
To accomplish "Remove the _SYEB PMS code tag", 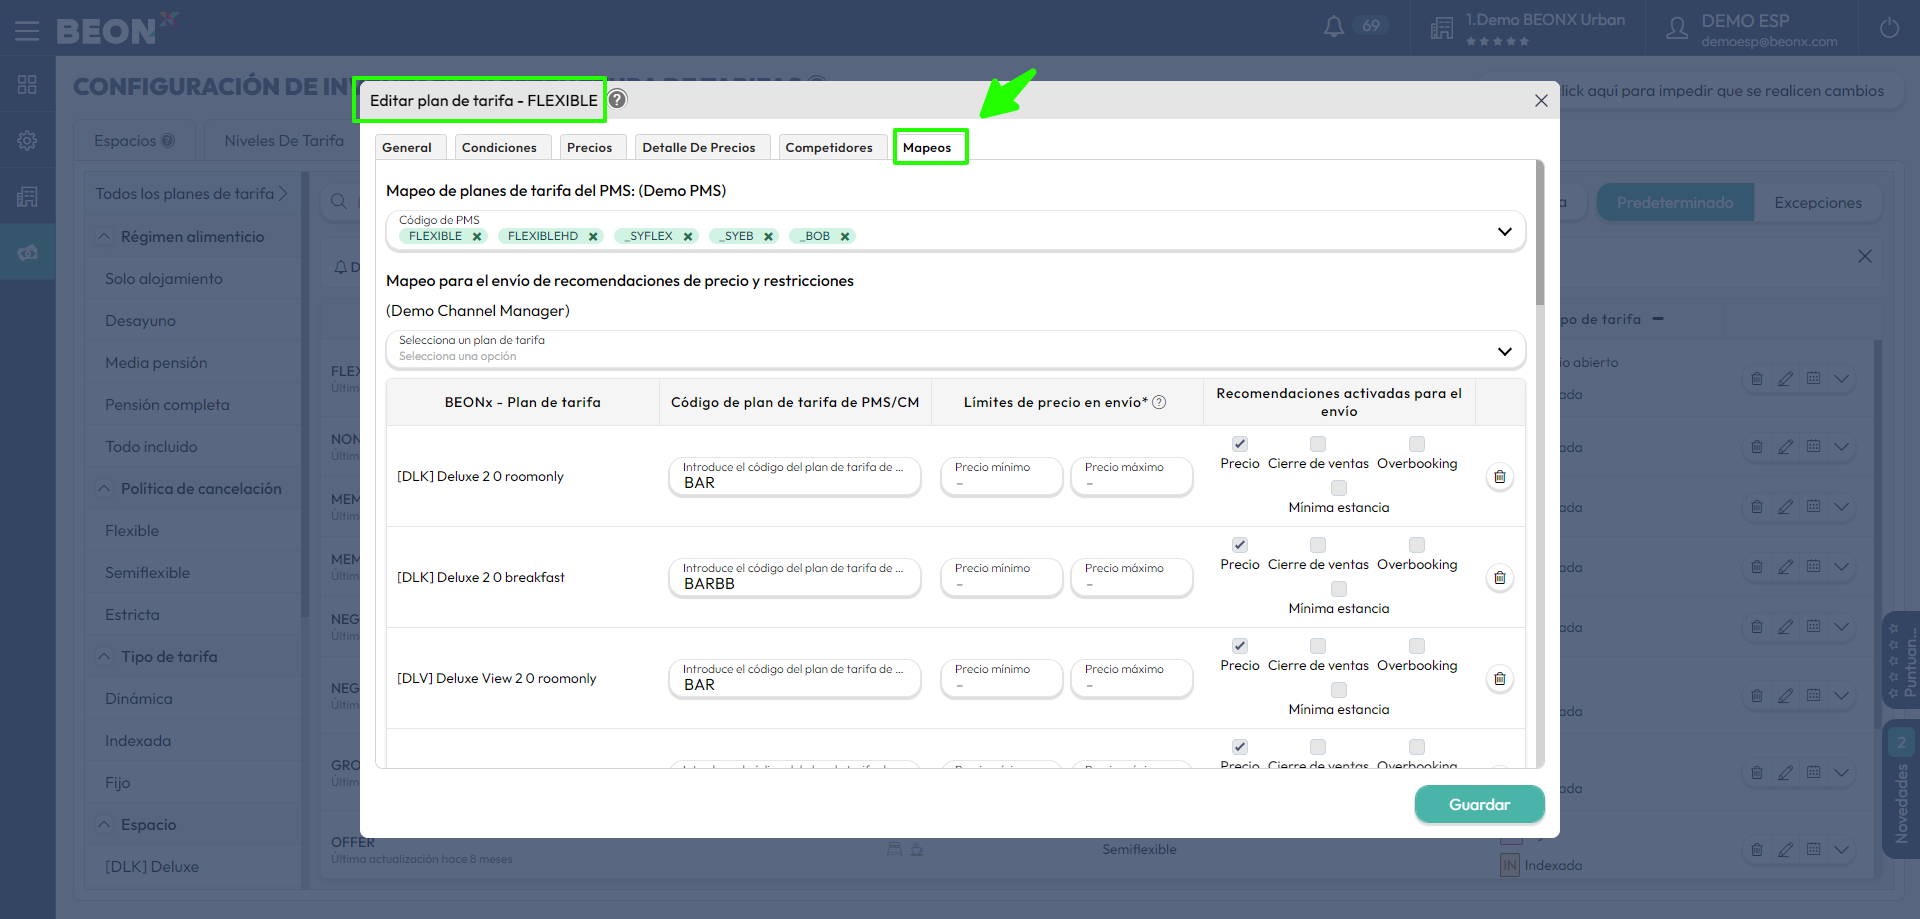I will coord(768,237).
